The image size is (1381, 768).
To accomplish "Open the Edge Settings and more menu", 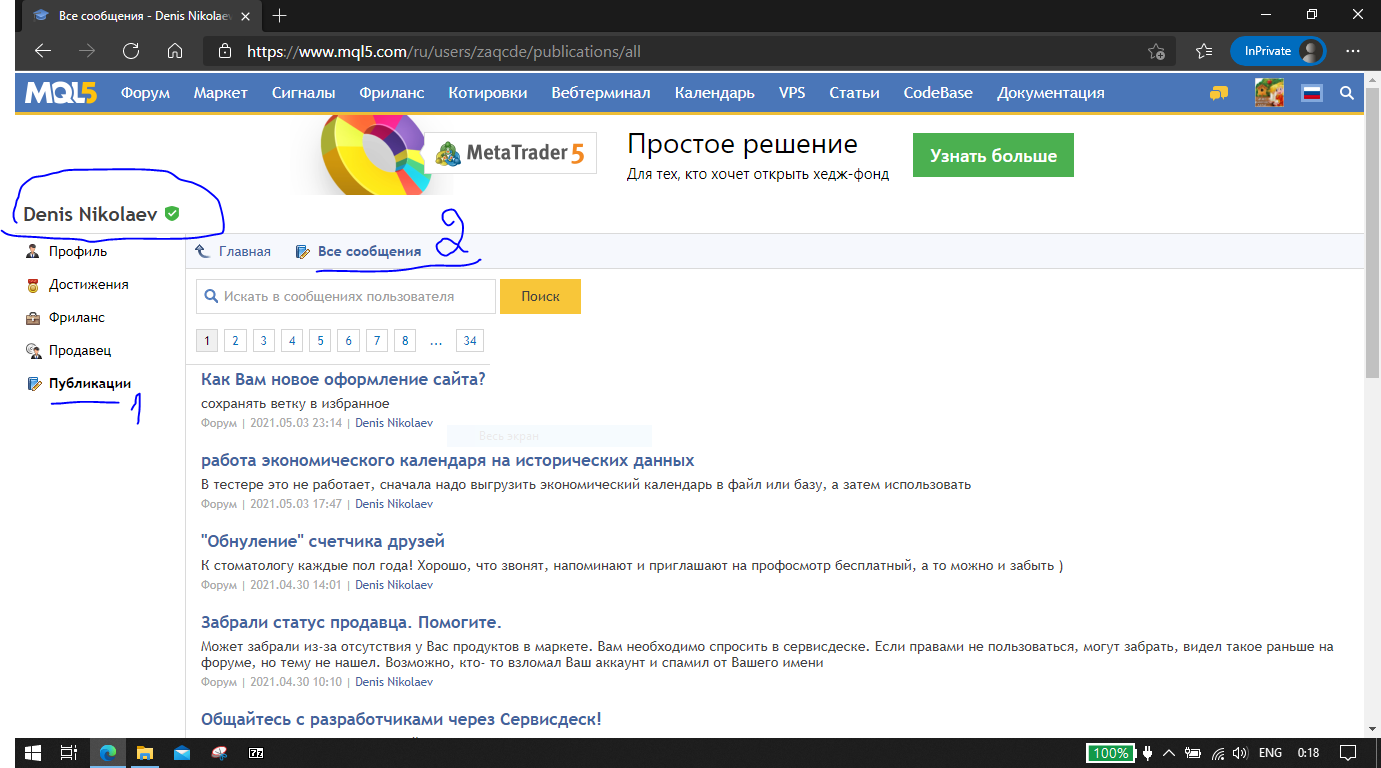I will 1353,51.
